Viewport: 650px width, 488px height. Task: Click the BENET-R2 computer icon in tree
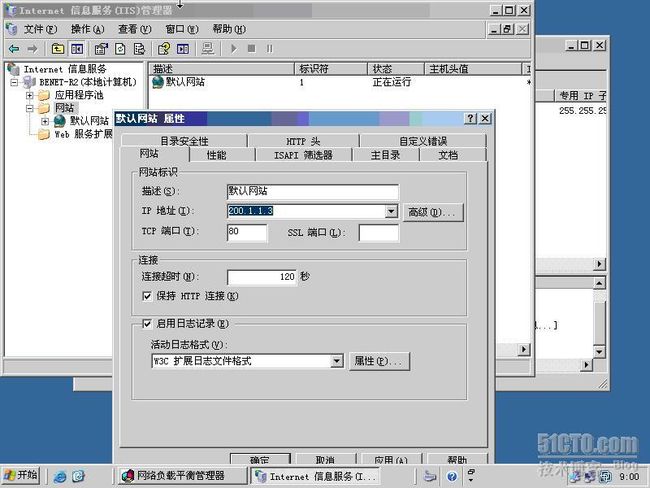[x=29, y=82]
